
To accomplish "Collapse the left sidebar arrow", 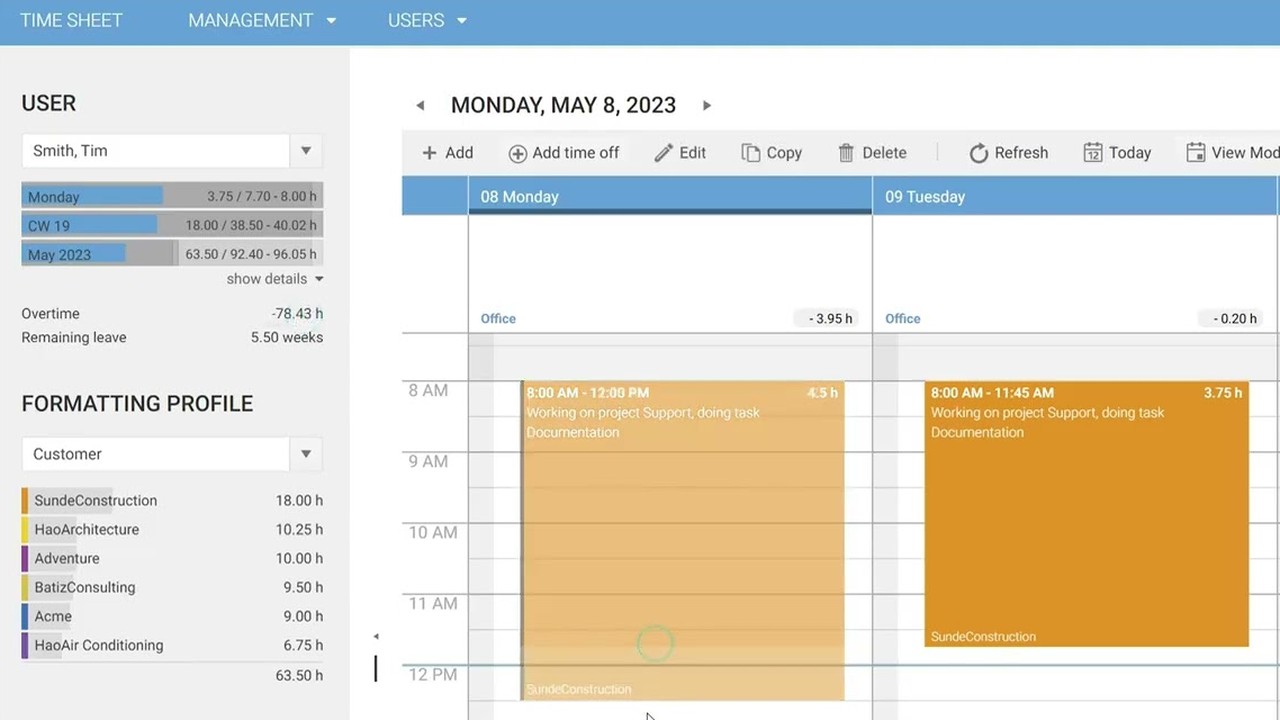I will point(376,636).
